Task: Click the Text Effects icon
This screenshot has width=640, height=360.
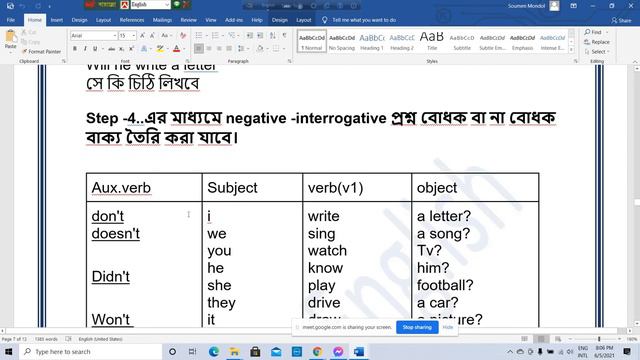Action: pyautogui.click(x=144, y=49)
